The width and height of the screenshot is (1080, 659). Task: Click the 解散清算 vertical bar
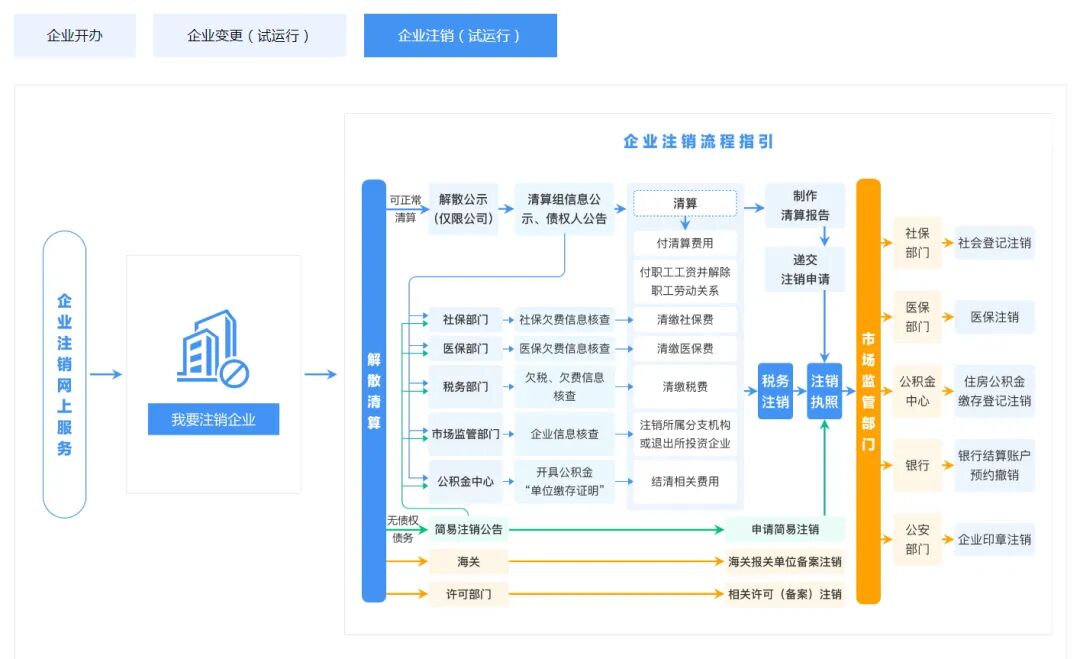(x=371, y=390)
